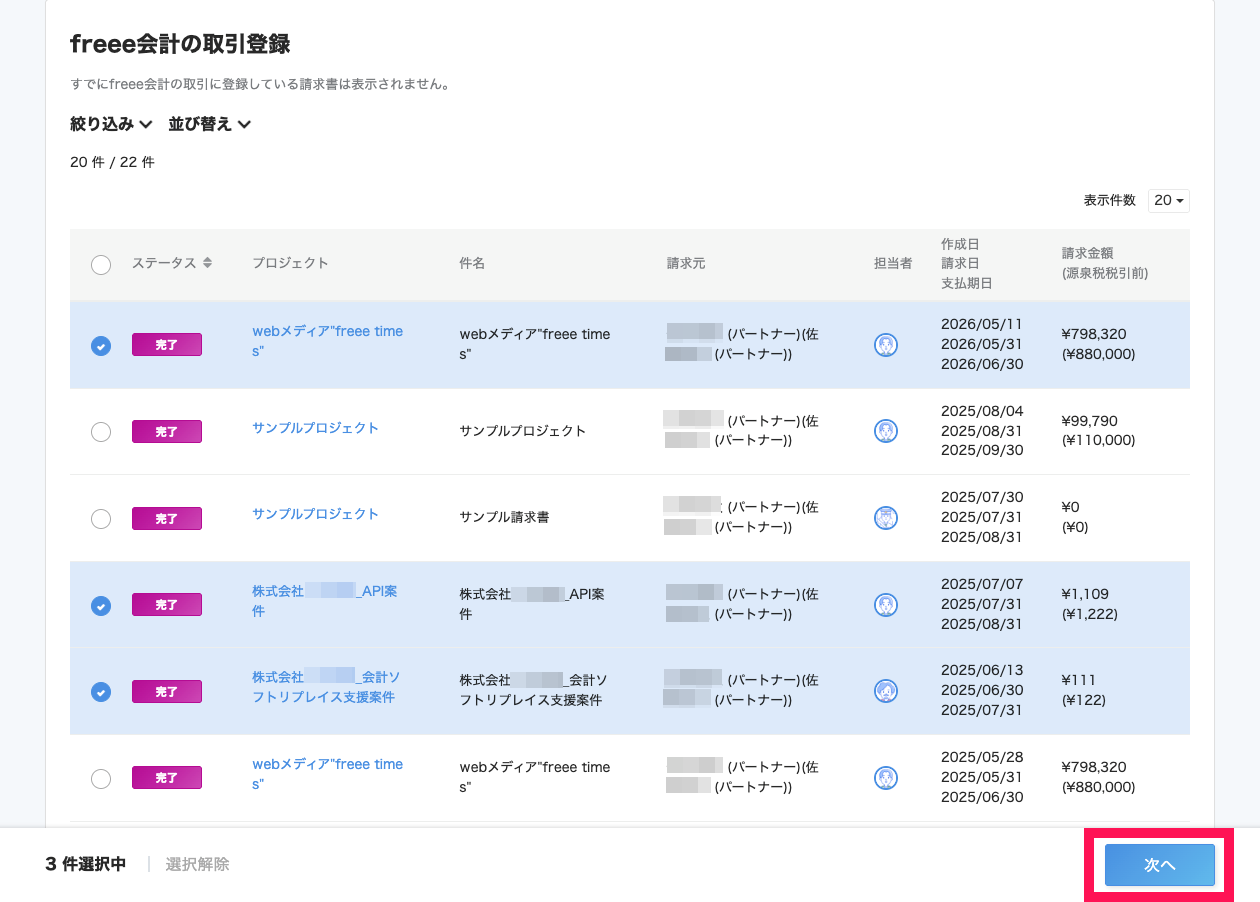Toggle the select-all checkbox in table header
This screenshot has width=1260, height=902.
pos(101,264)
